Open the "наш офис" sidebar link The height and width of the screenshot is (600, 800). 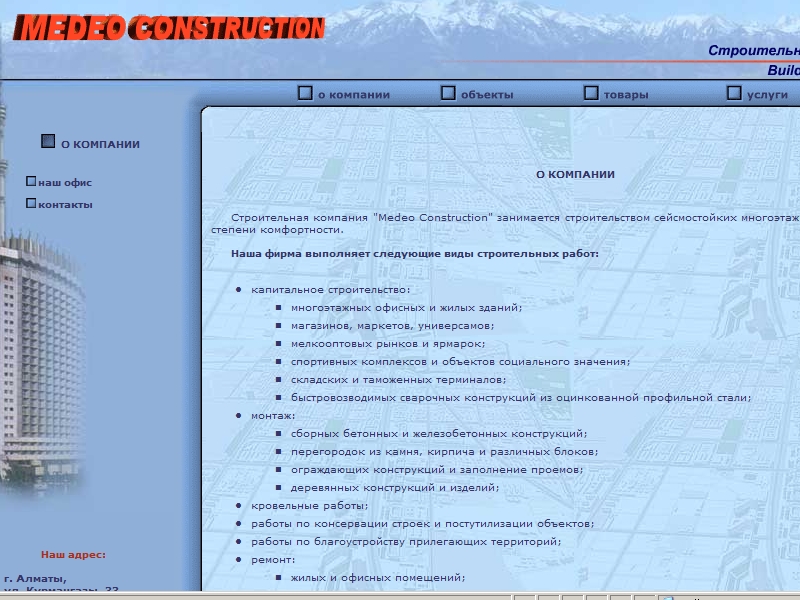tap(65, 183)
